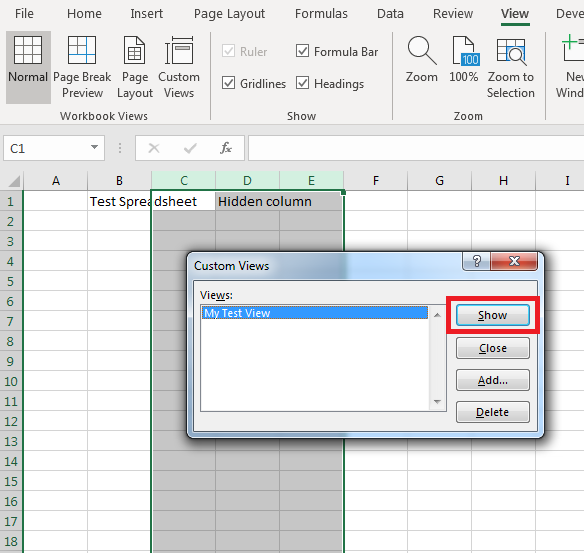Open the Formulas ribbon tab

coord(321,14)
